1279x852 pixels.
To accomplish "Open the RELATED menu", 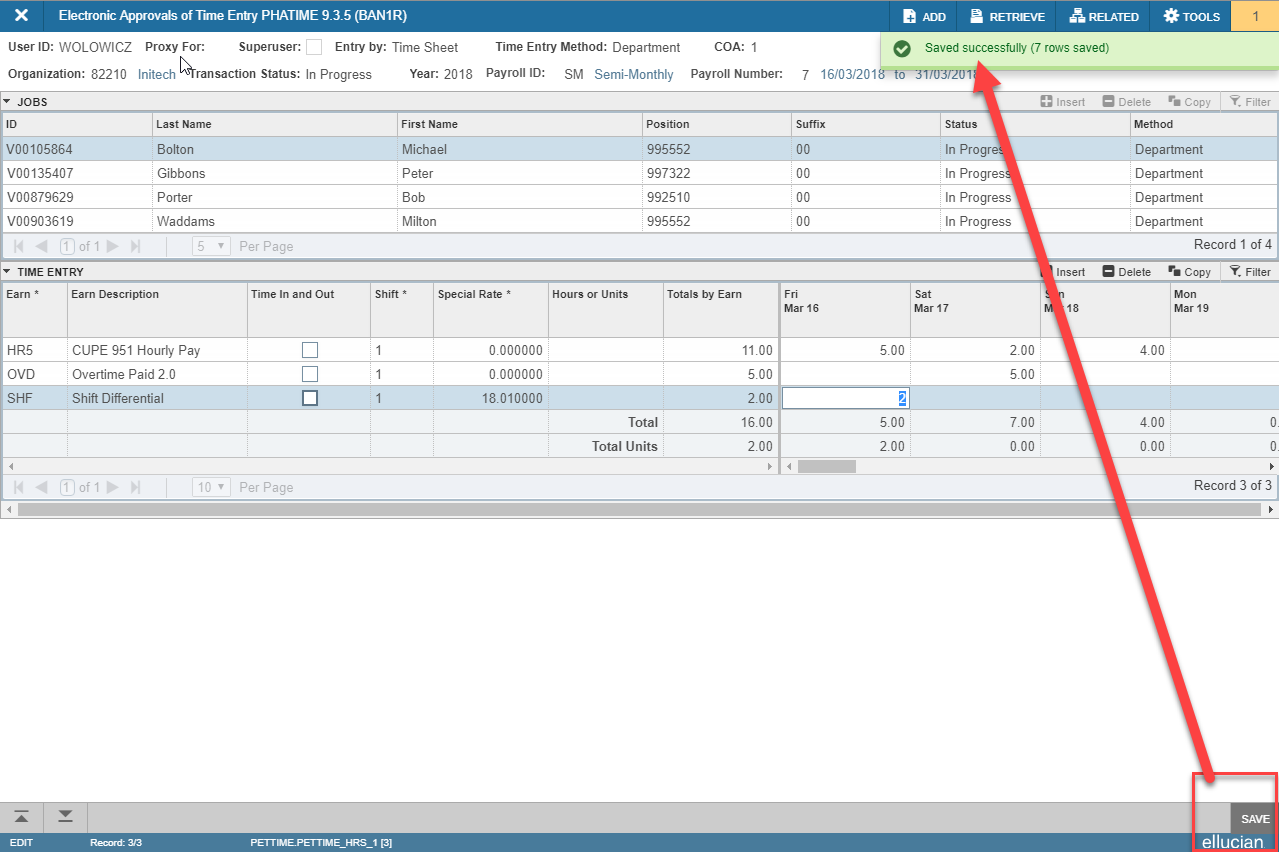I will point(1103,16).
